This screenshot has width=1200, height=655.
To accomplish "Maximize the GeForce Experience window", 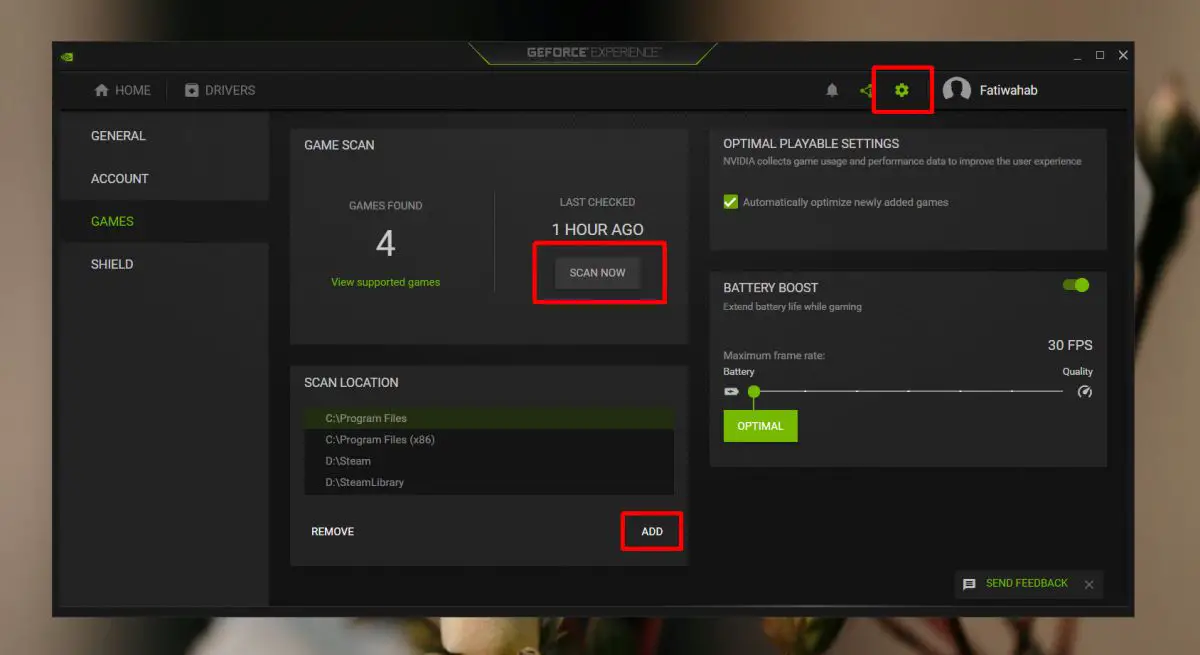I will pyautogui.click(x=1100, y=55).
